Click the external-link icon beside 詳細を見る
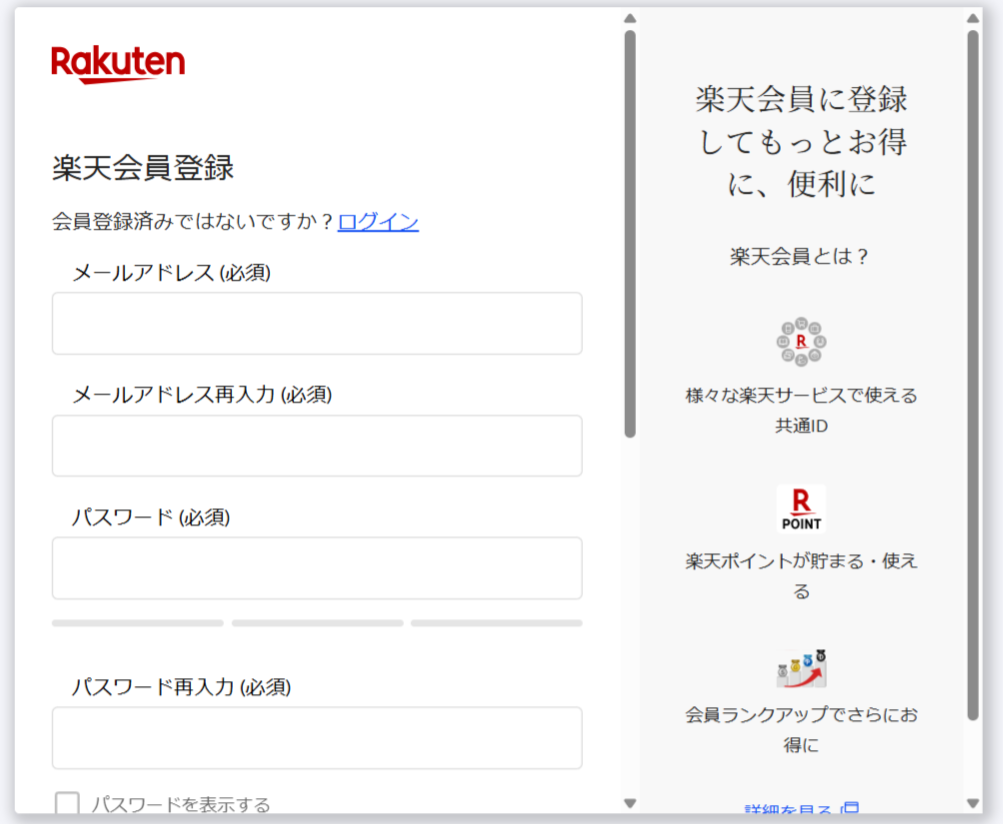Screen dimensions: 1003x825 click(x=850, y=808)
